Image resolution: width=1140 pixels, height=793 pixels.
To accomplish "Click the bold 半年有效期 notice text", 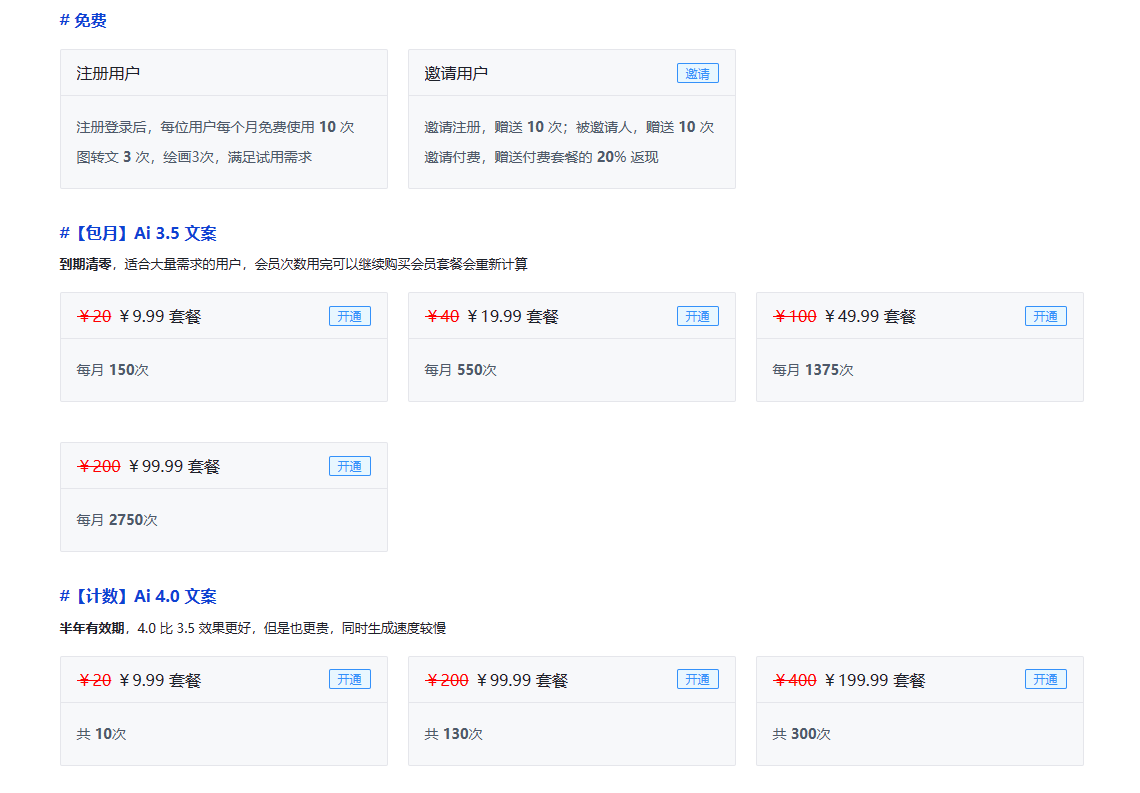I will [x=92, y=628].
